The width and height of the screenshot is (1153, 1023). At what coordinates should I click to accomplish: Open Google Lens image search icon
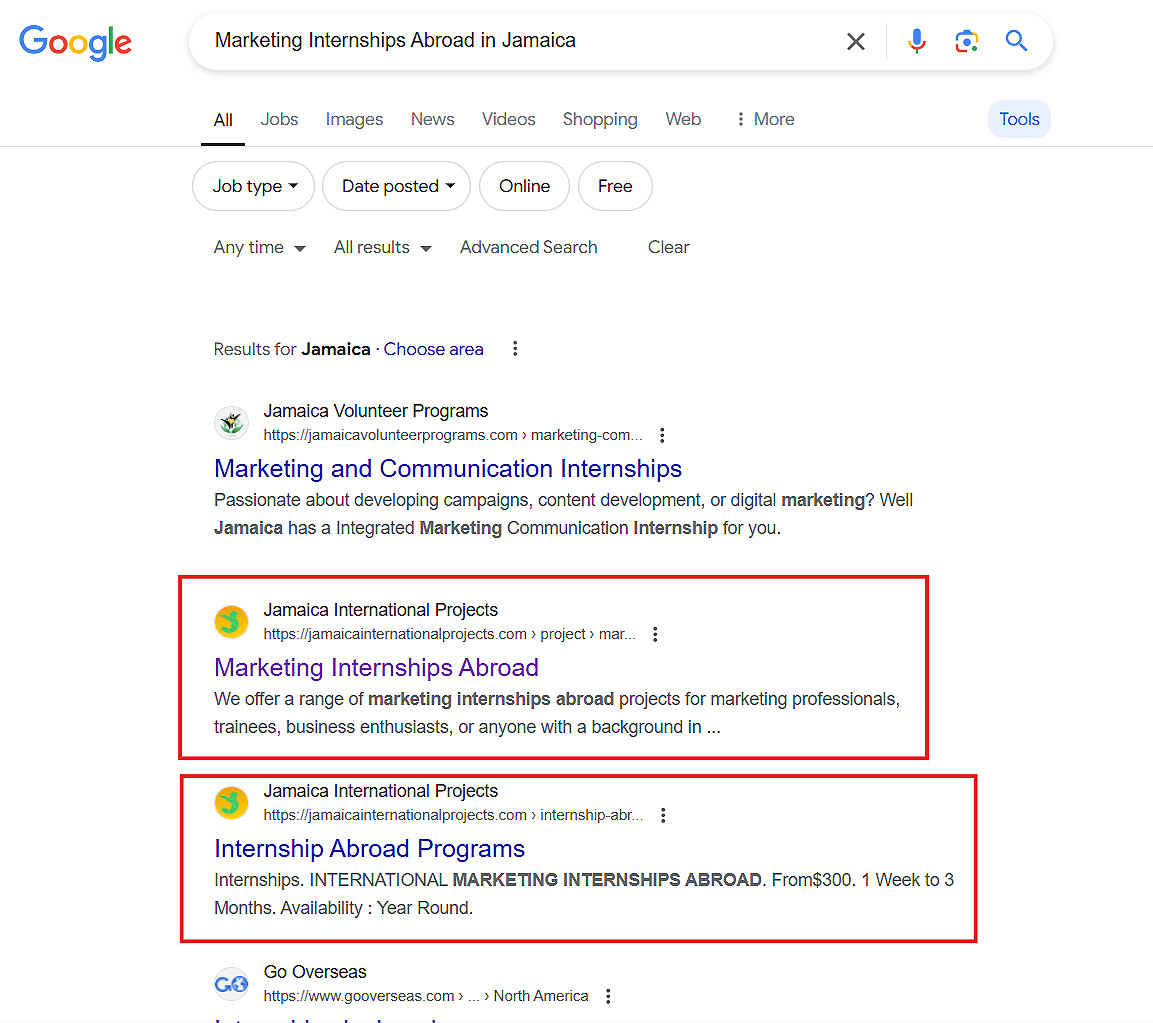(966, 41)
